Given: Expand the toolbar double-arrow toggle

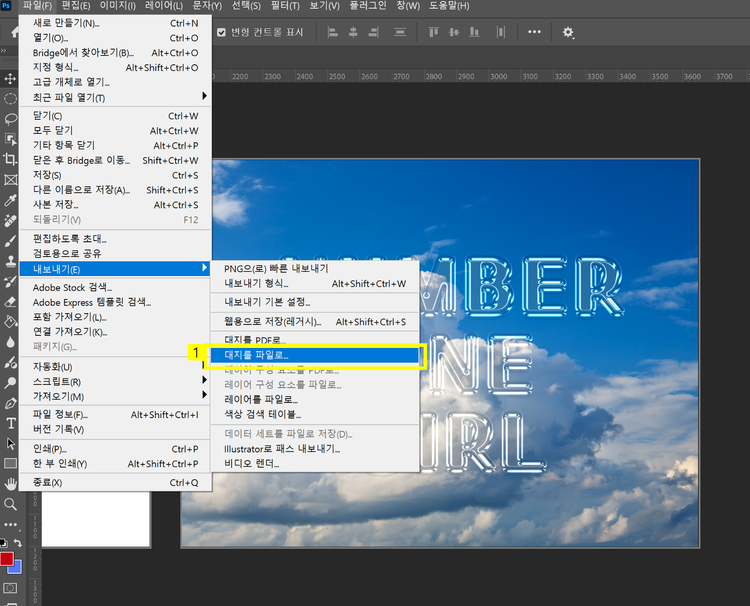Looking at the screenshot, I should coord(3,50).
